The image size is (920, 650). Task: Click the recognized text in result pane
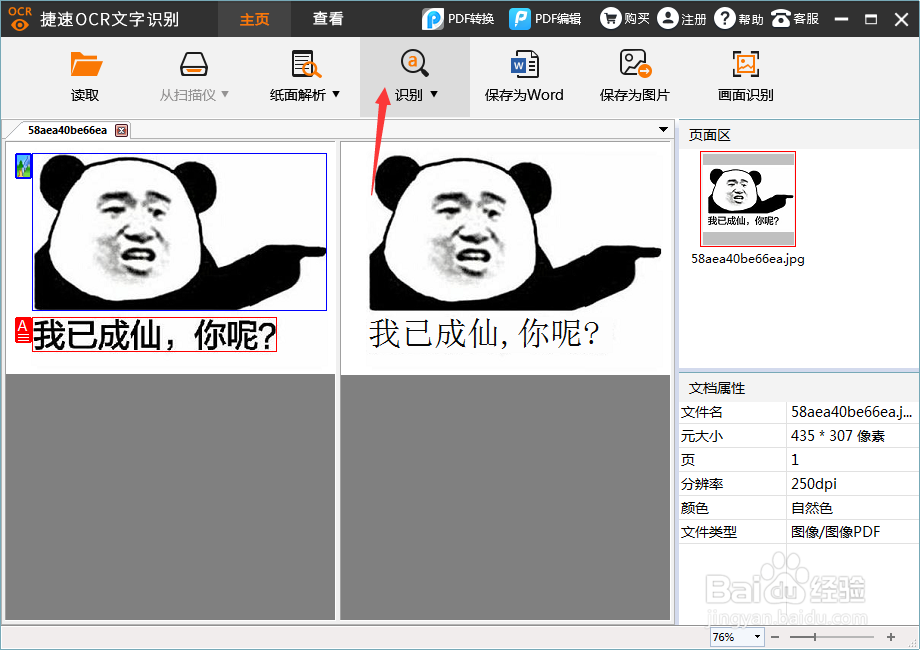pos(484,333)
